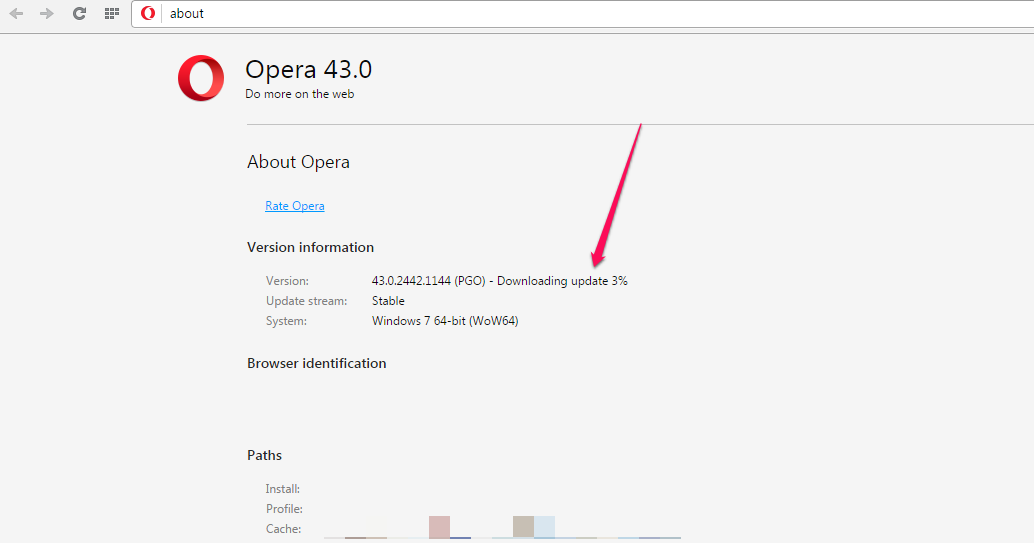Select the 'Opera 43.0' heading text

pos(309,69)
